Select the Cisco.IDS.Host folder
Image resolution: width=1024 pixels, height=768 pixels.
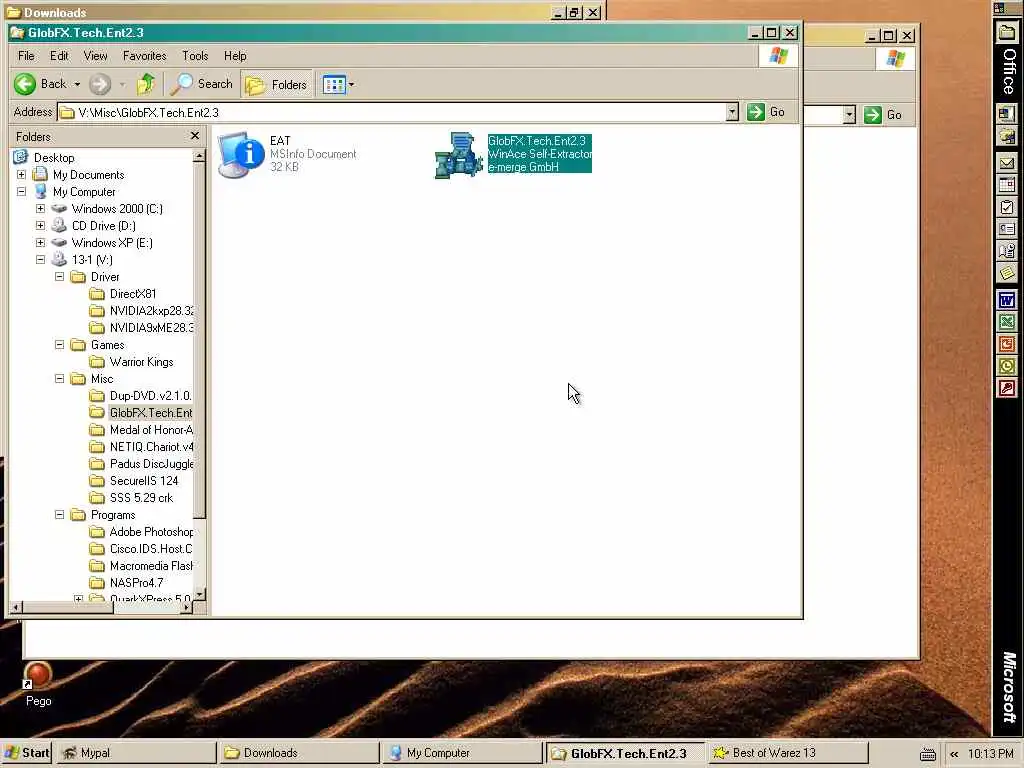151,549
